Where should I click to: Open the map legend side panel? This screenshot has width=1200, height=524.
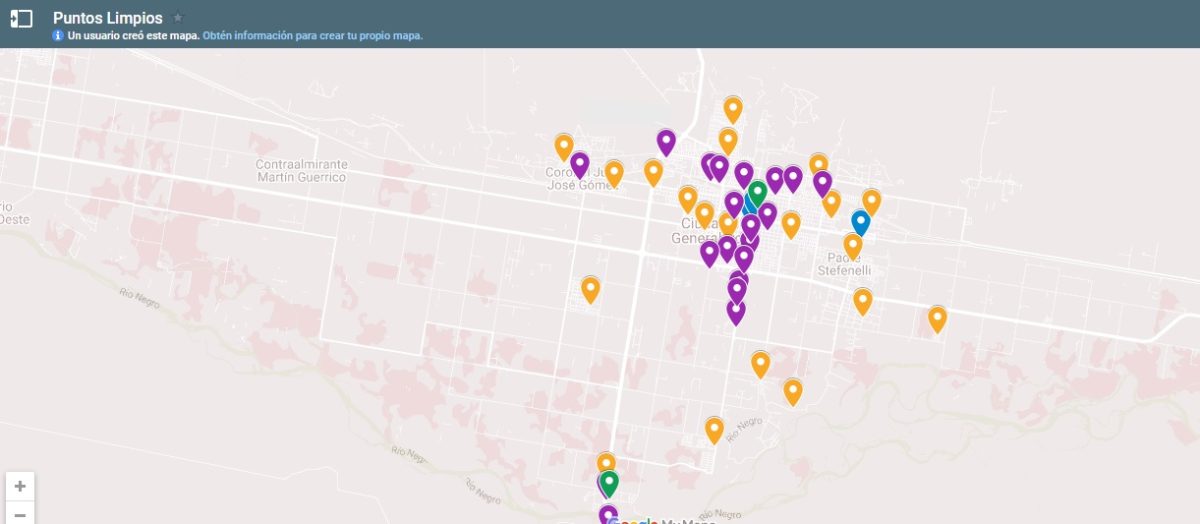pyautogui.click(x=21, y=18)
